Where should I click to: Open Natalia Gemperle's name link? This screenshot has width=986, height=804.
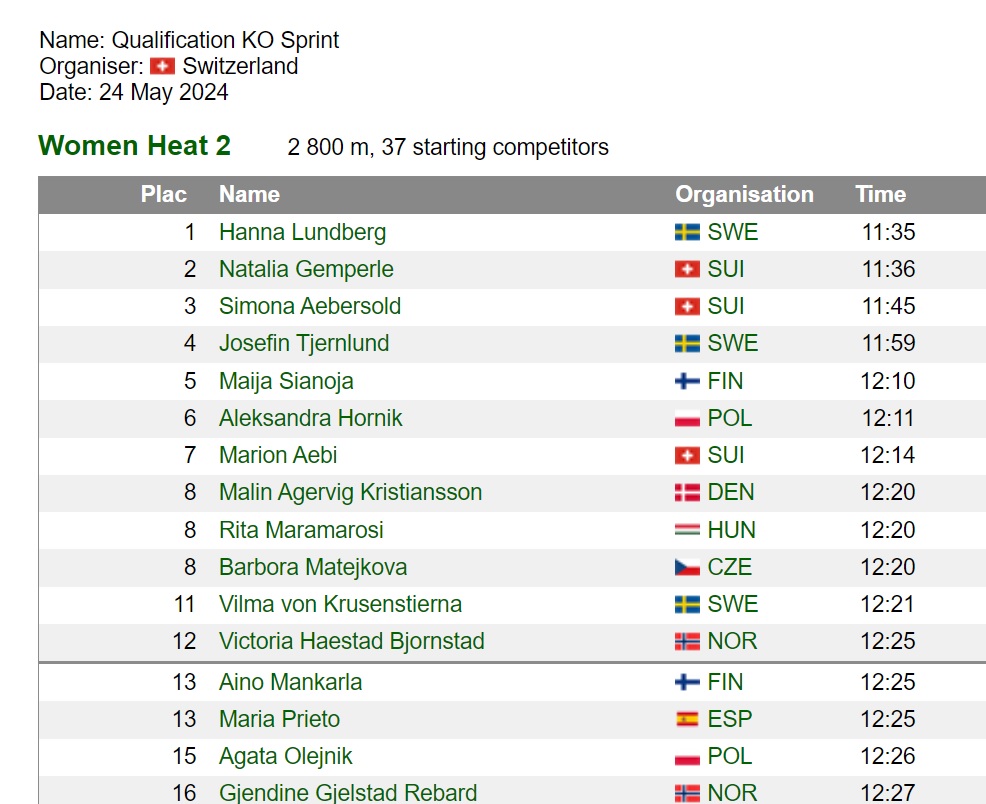[306, 269]
